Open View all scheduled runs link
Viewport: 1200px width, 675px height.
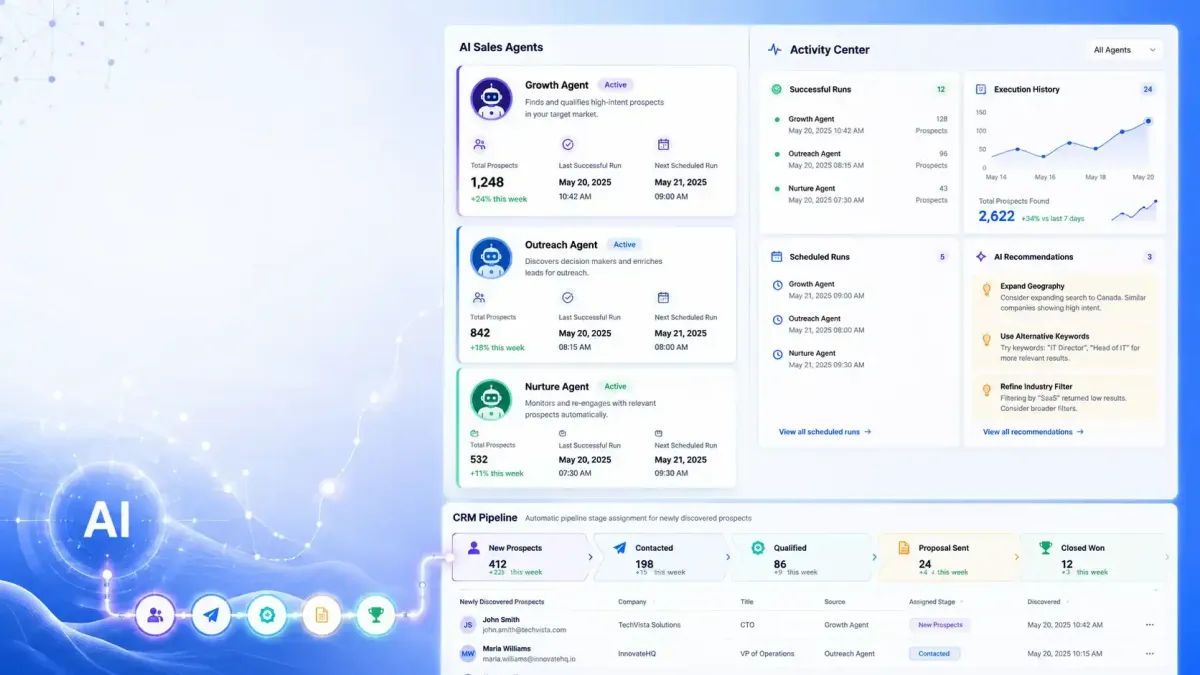(825, 432)
